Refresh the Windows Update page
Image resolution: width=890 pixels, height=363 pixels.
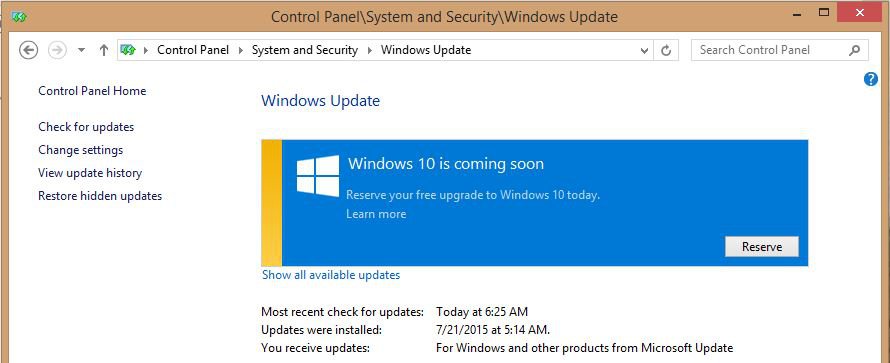[666, 50]
